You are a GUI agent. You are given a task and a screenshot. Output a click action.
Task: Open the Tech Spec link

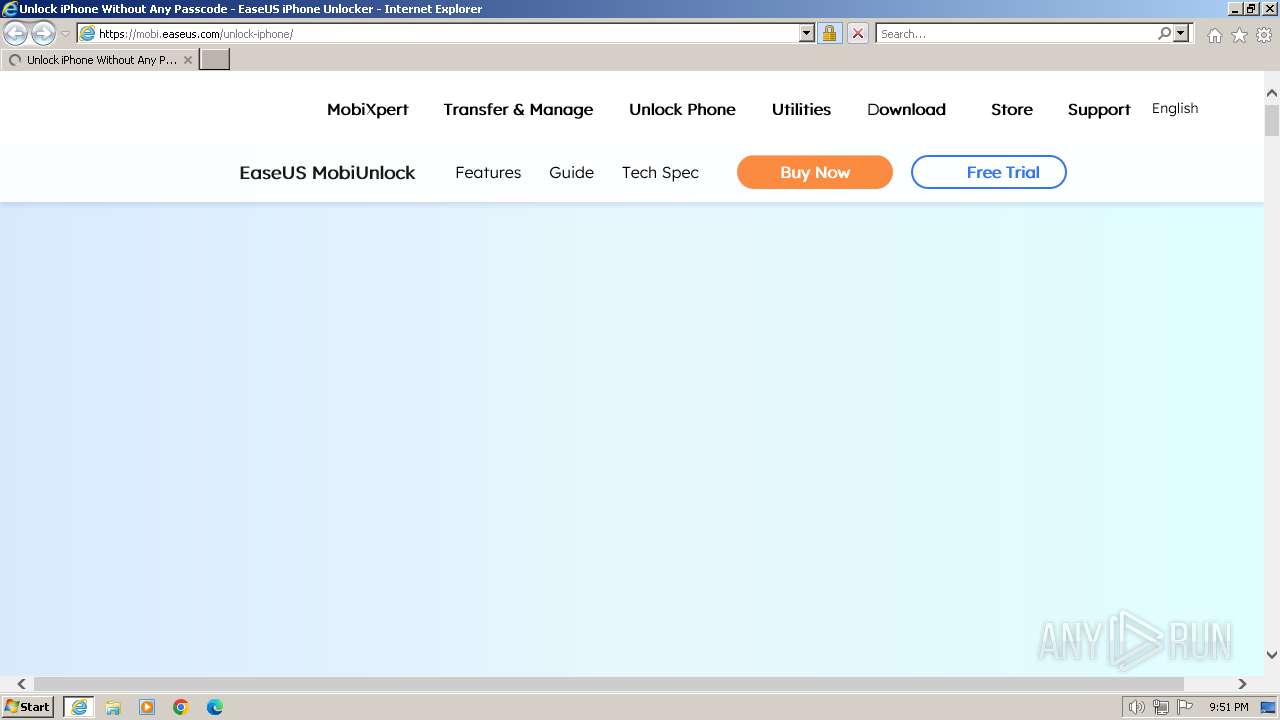coord(660,173)
